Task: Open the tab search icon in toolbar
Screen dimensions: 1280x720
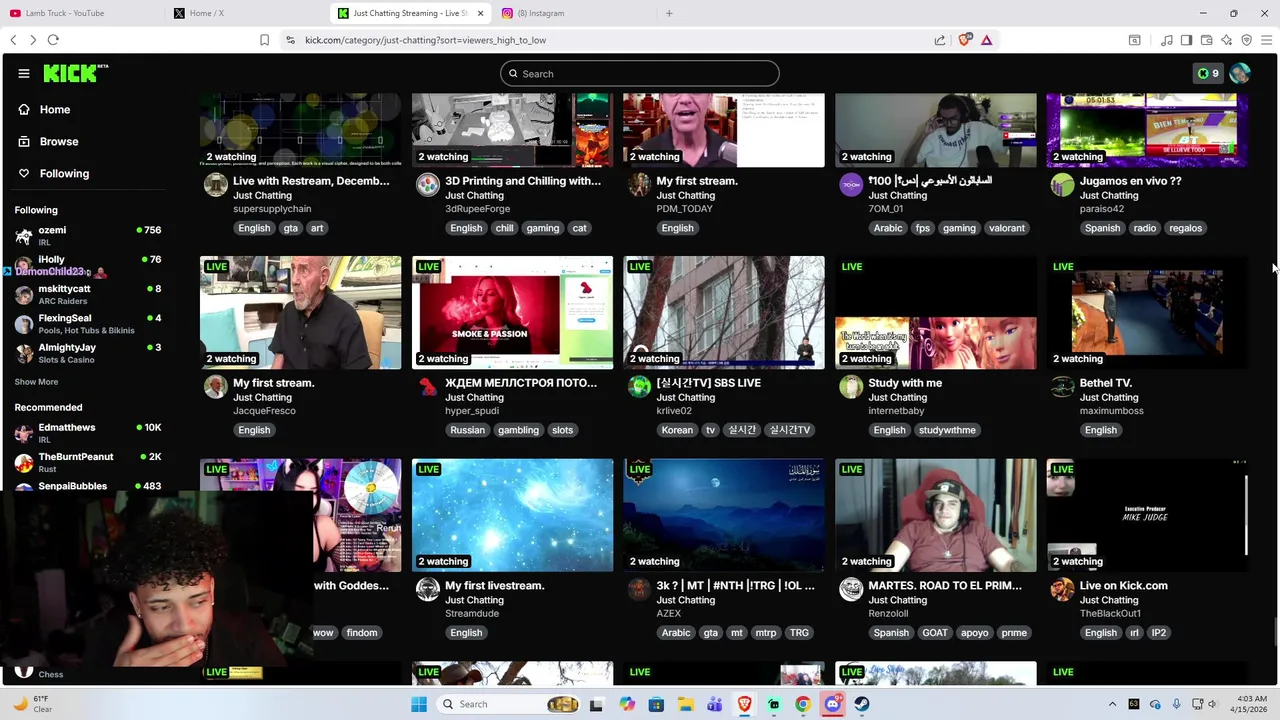Action: 1134,40
